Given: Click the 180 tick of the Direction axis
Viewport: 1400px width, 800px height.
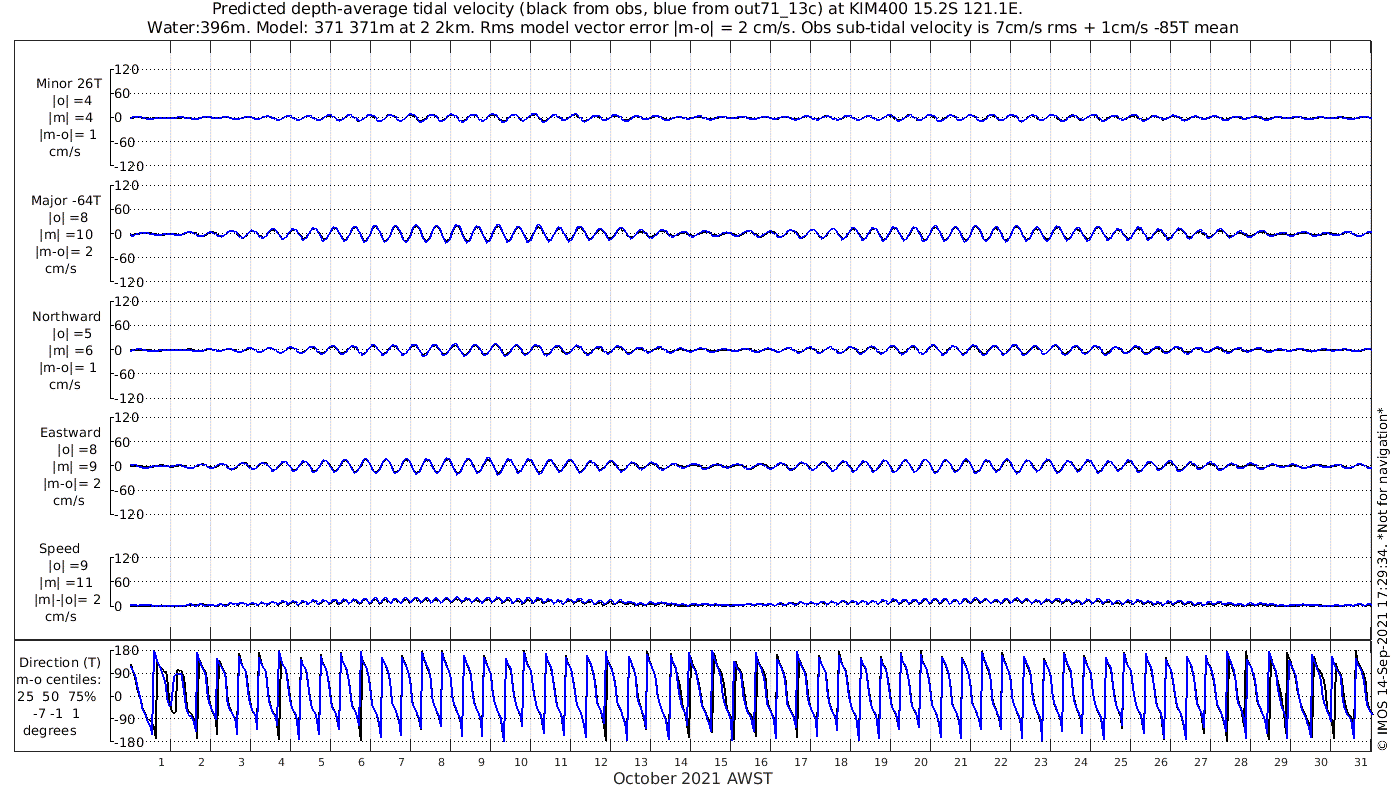Looking at the screenshot, I should (x=126, y=651).
